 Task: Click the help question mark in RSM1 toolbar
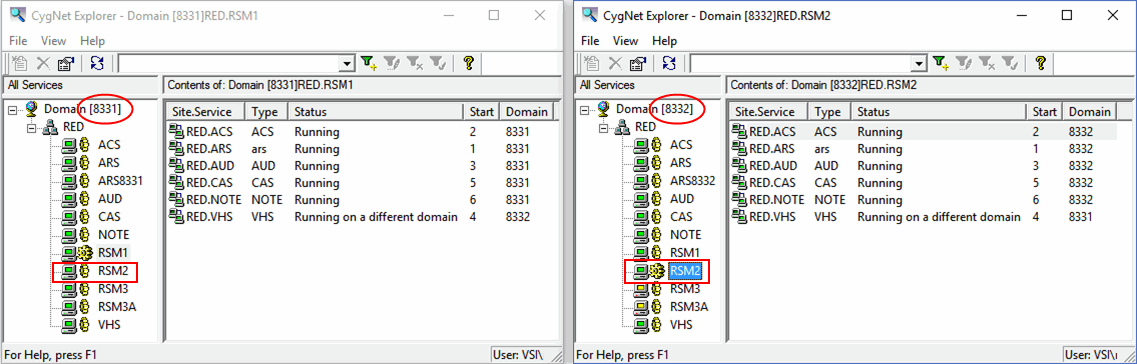(468, 63)
